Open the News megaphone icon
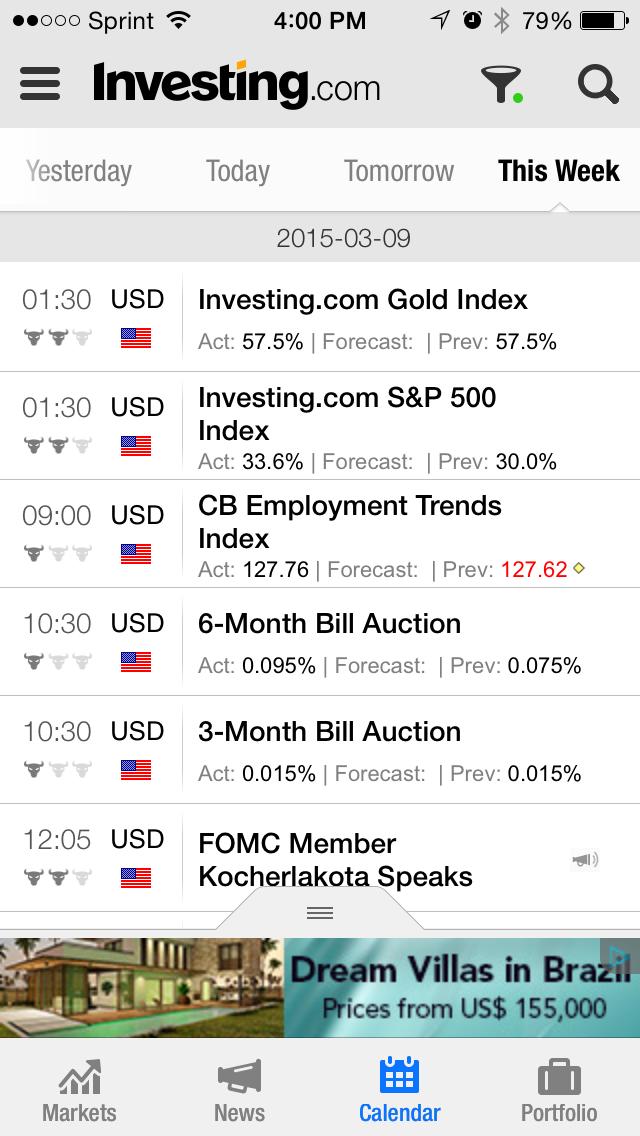Screen dimensions: 640x1136 pyautogui.click(x=239, y=1077)
